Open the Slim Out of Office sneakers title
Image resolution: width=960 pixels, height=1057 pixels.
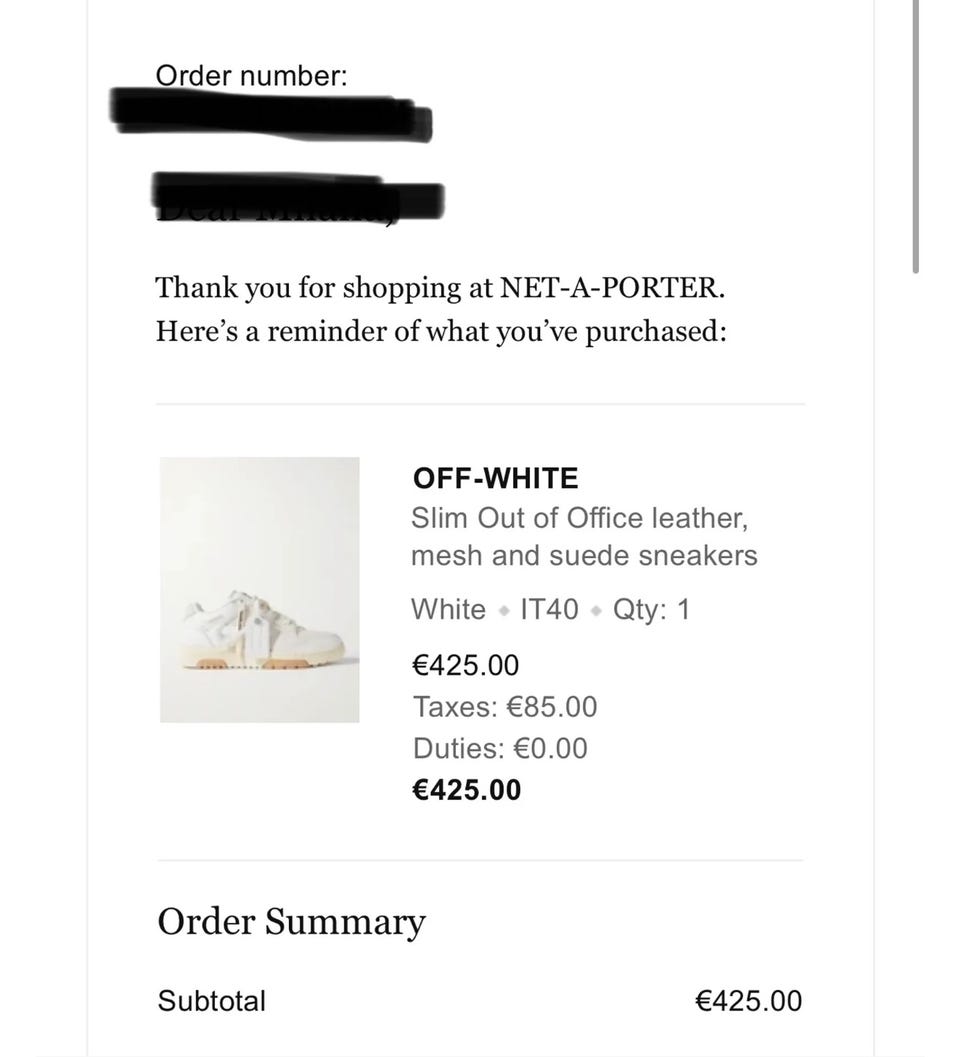pos(584,537)
